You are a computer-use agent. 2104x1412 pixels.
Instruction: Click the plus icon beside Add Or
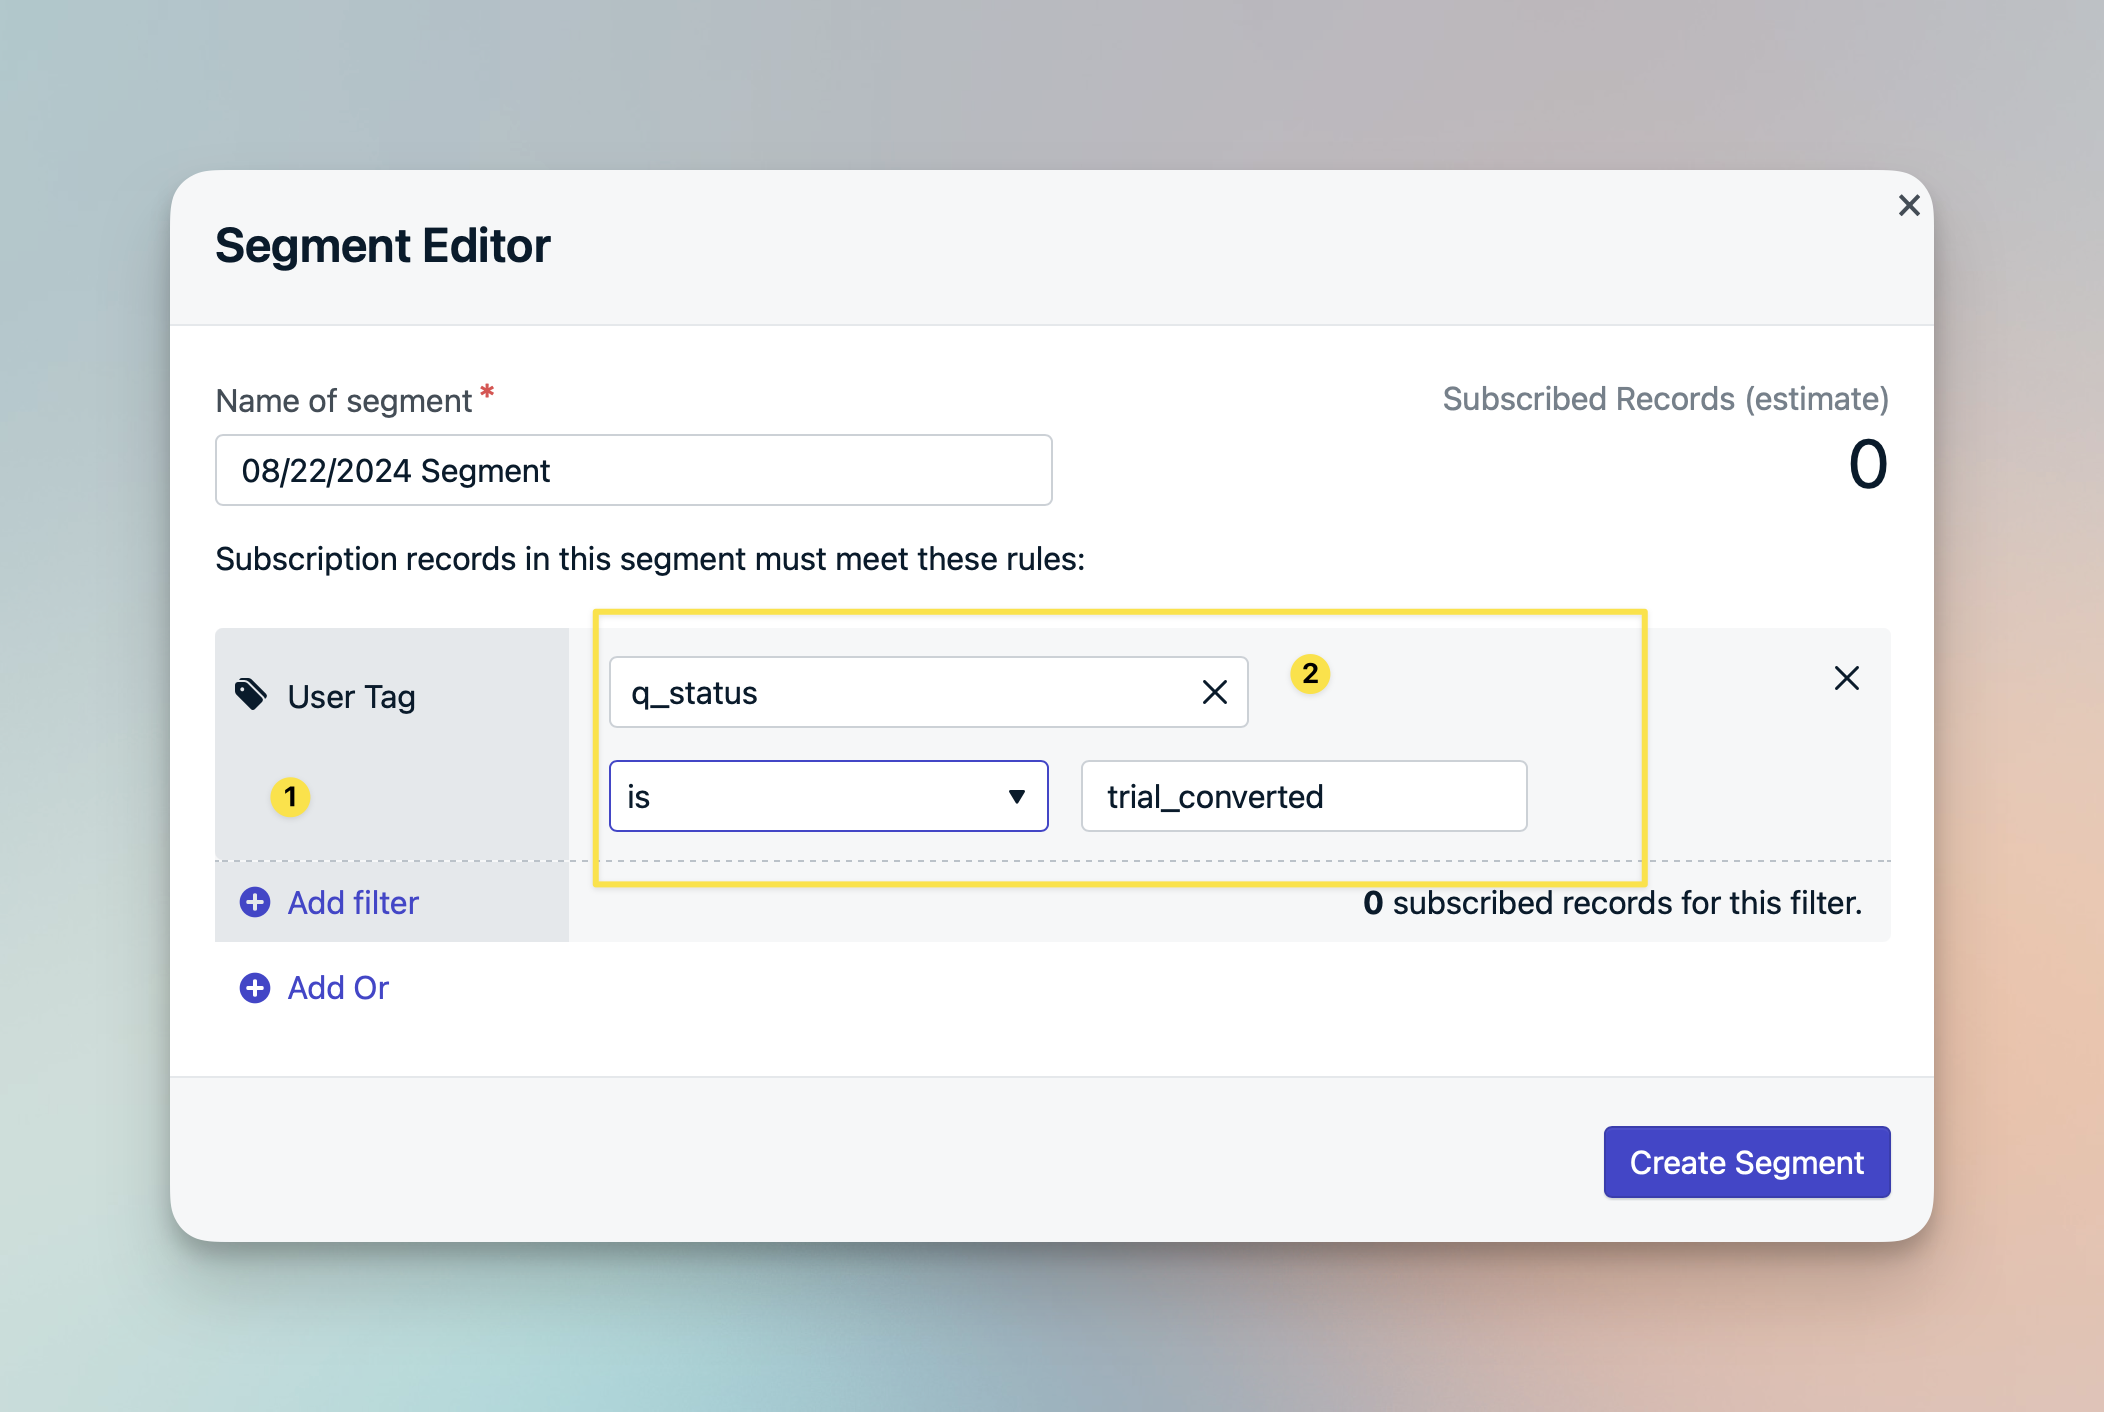click(255, 988)
